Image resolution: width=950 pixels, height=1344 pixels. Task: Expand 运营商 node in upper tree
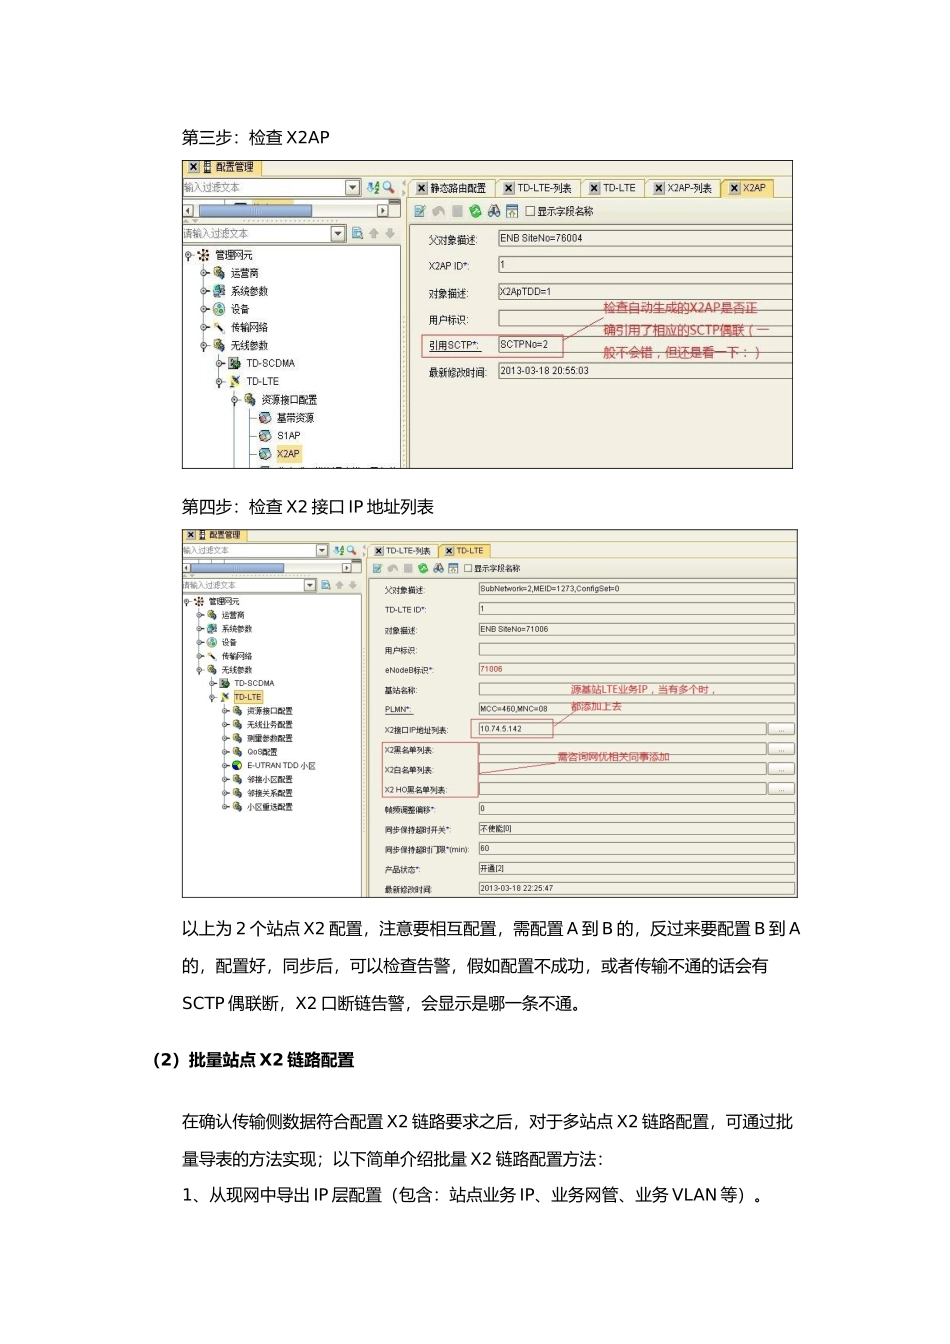(x=203, y=274)
